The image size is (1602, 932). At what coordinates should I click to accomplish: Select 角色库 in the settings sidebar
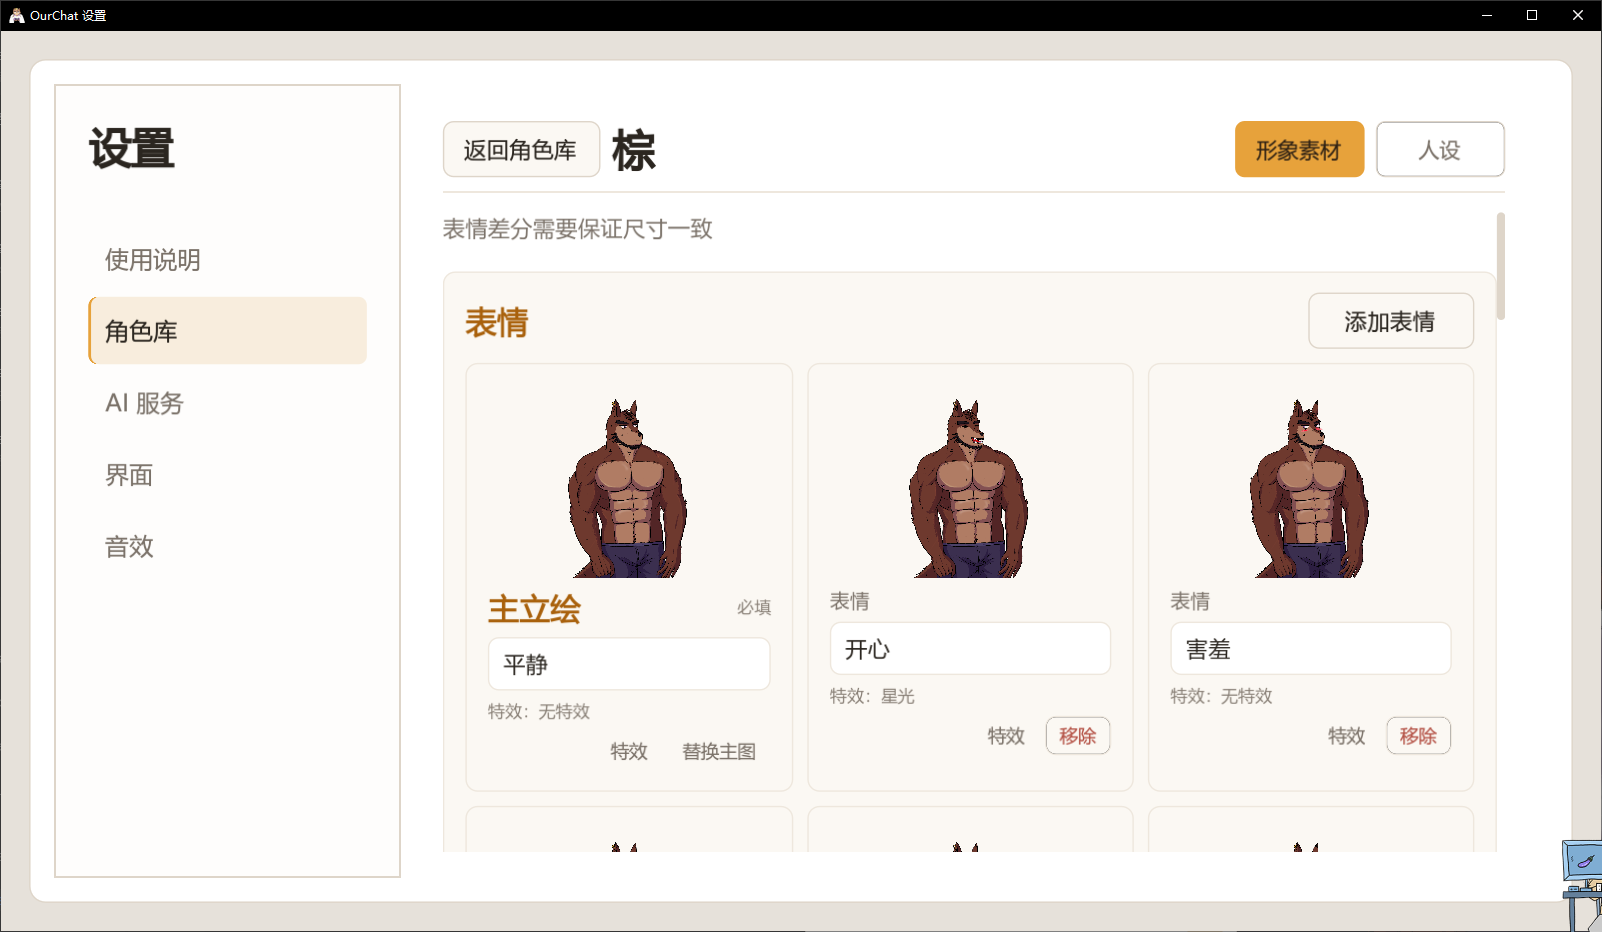(x=228, y=331)
